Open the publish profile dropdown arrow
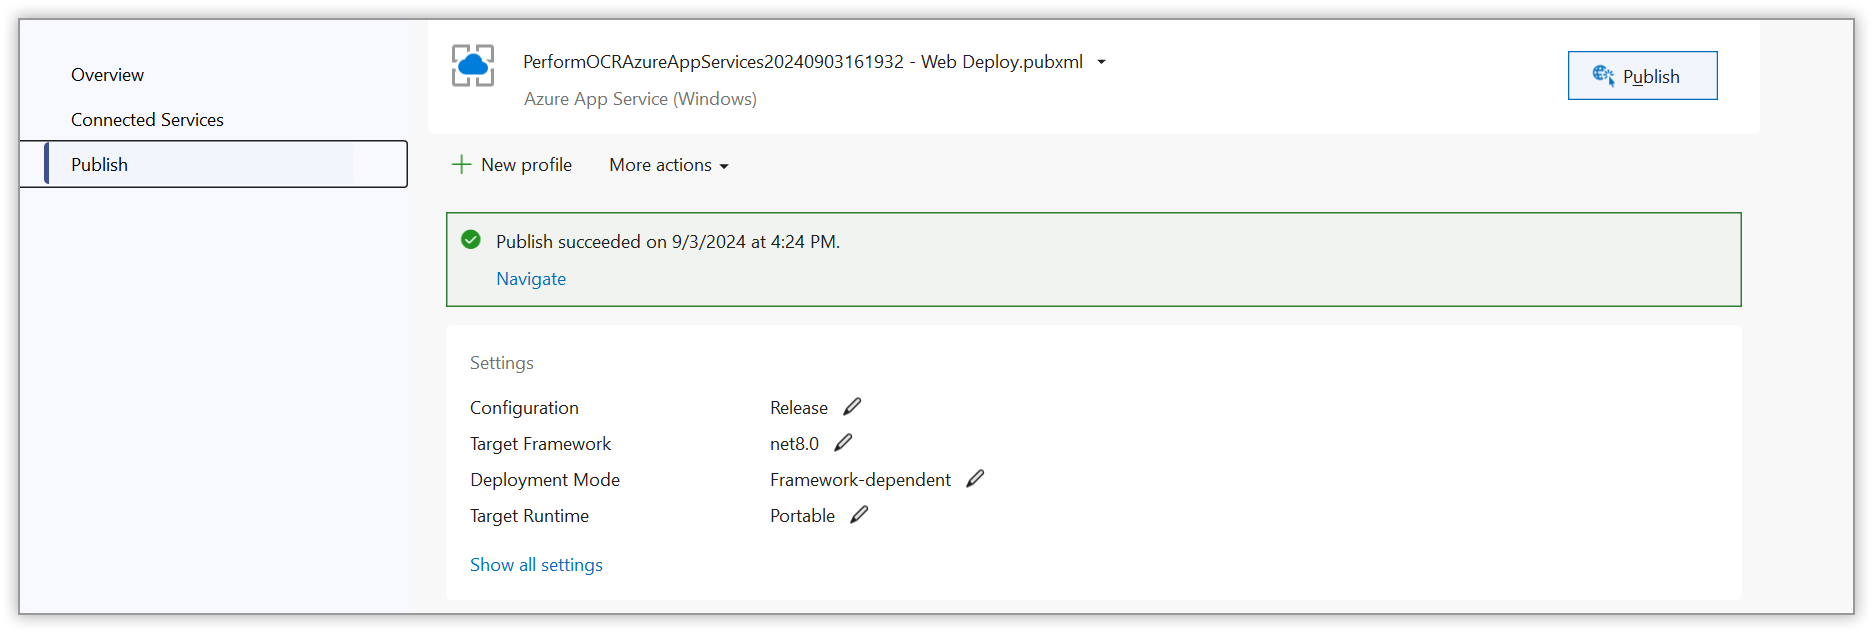 tap(1100, 62)
